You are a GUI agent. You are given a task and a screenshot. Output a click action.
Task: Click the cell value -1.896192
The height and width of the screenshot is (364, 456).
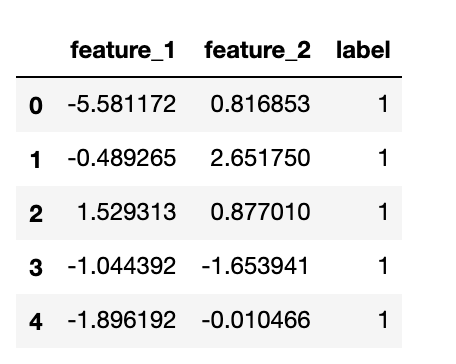point(122,320)
